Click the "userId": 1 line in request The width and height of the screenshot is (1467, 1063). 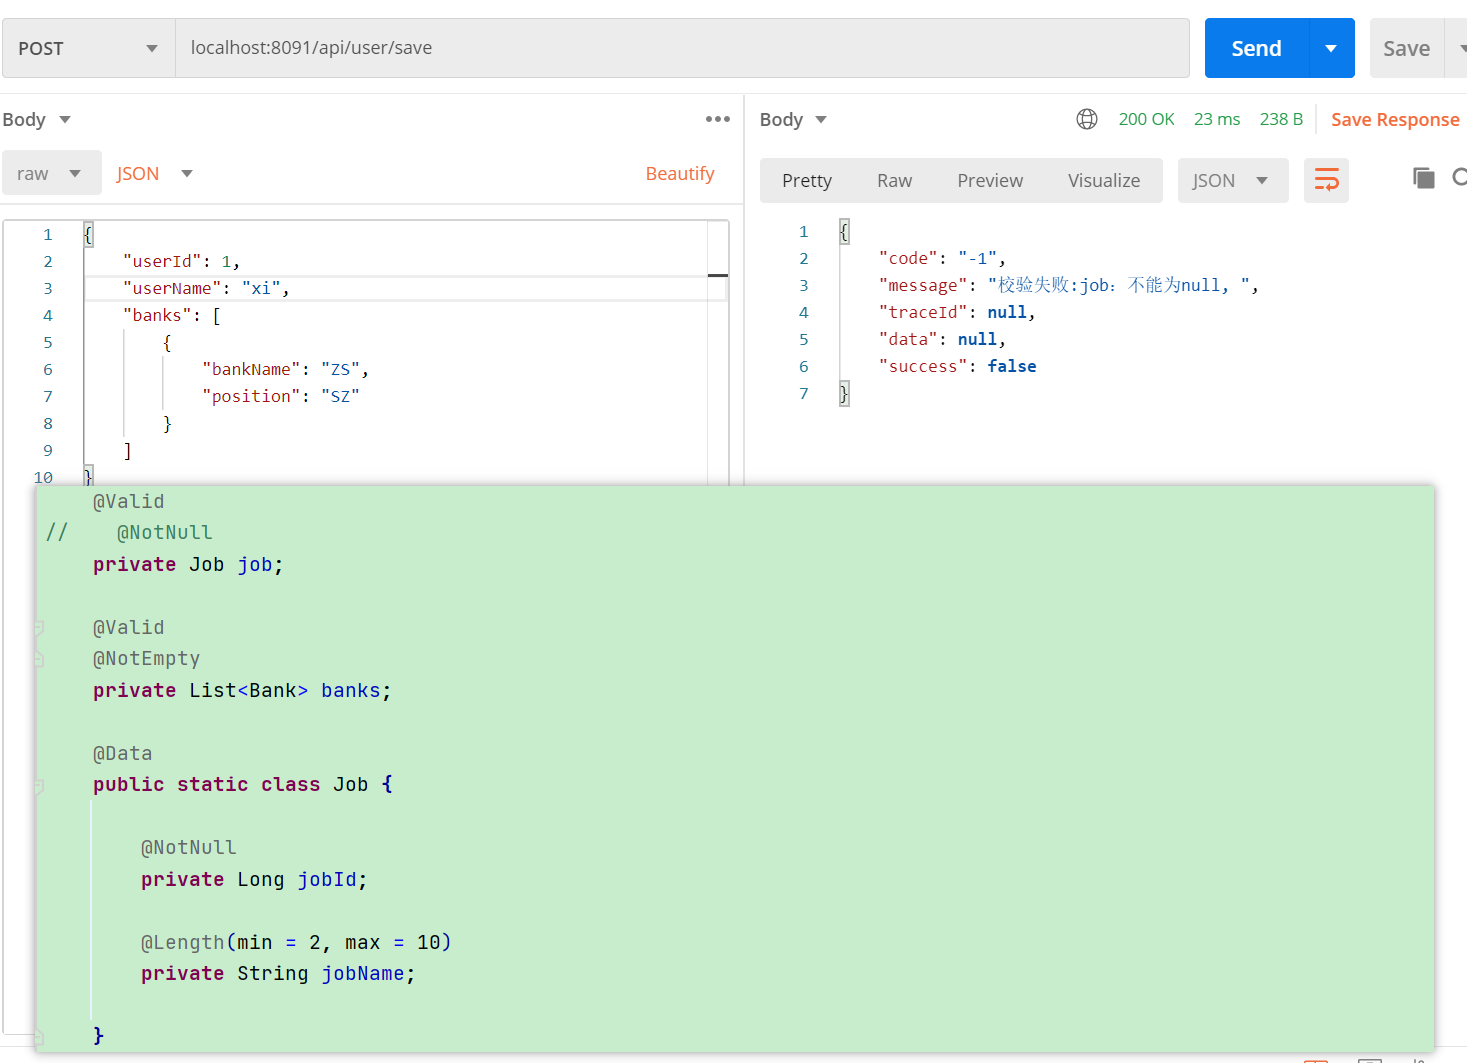[181, 261]
